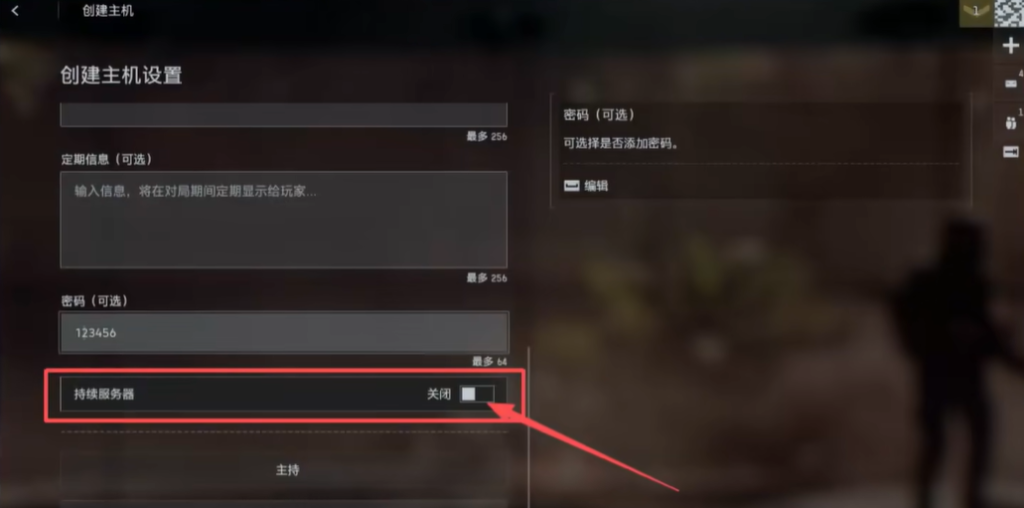Screen dimensions: 1024x508
Task: Click the 创建主机 title in top bar
Action: (108, 11)
